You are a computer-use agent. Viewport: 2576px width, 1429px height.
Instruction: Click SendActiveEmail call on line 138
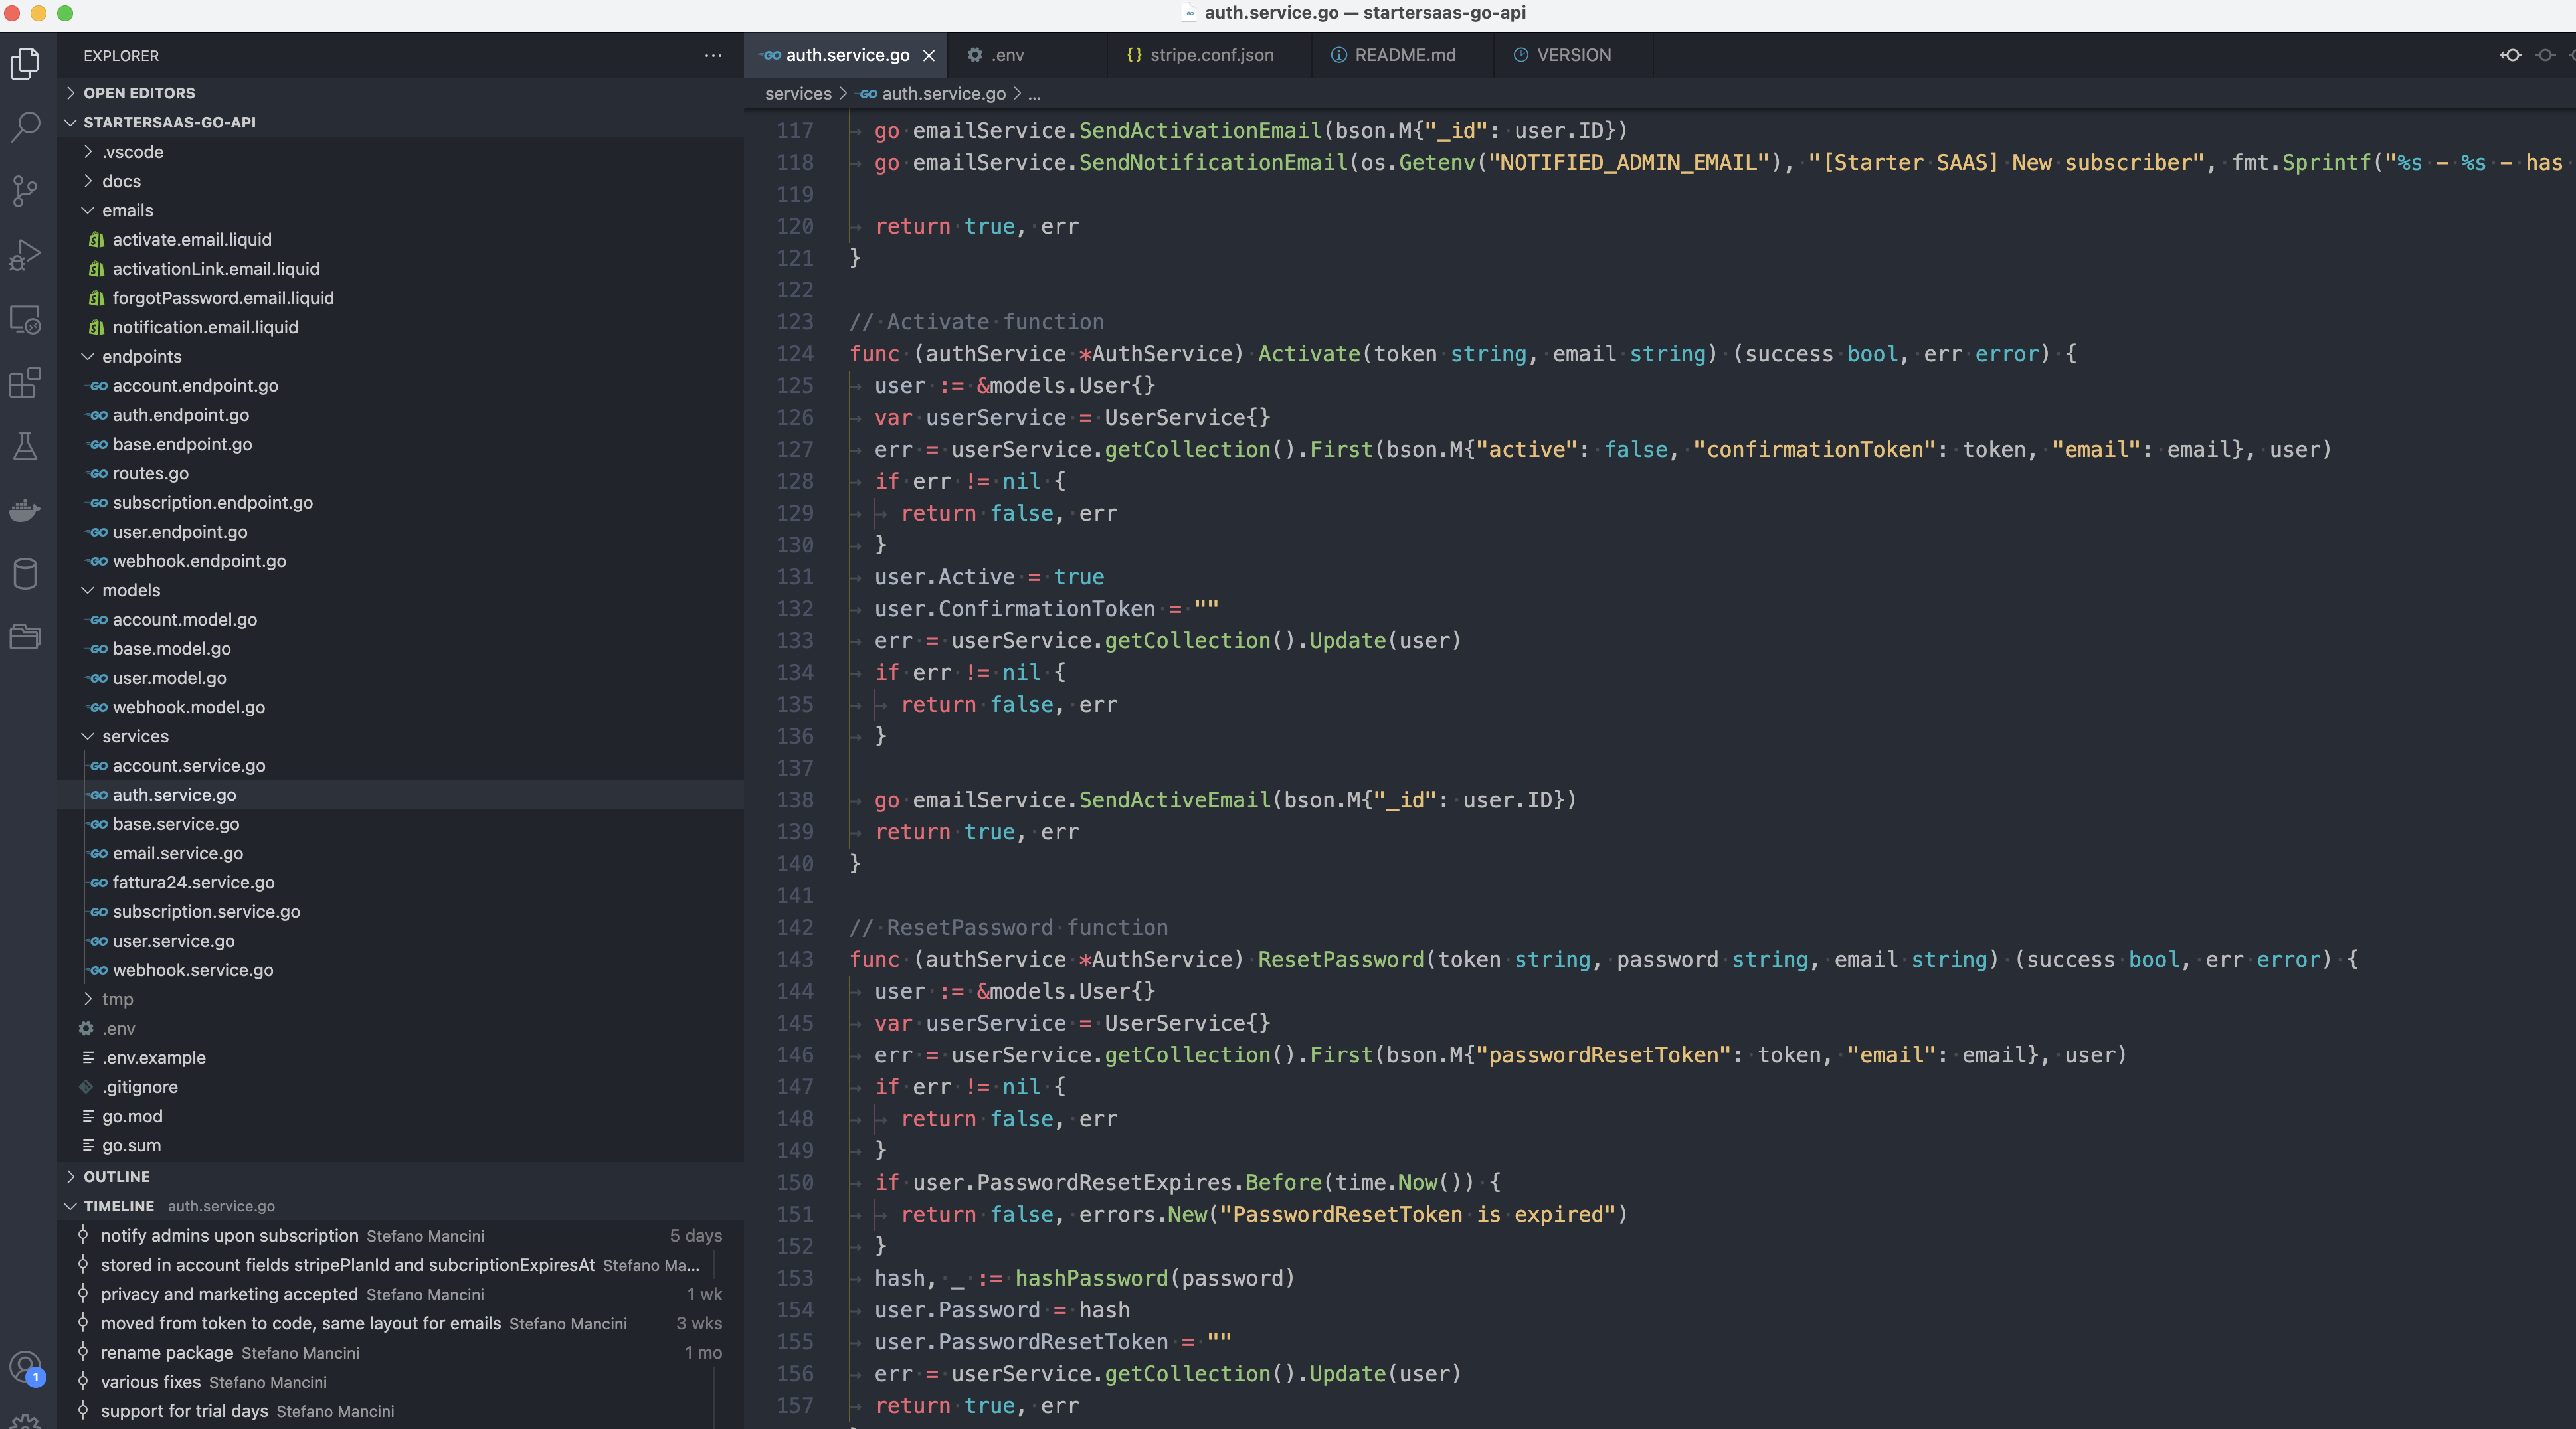pyautogui.click(x=1174, y=800)
